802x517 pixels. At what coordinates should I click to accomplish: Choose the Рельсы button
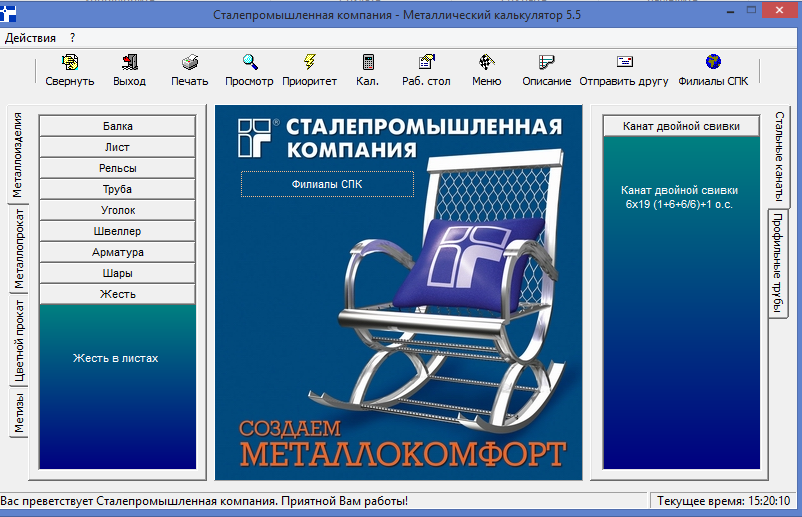coord(118,168)
